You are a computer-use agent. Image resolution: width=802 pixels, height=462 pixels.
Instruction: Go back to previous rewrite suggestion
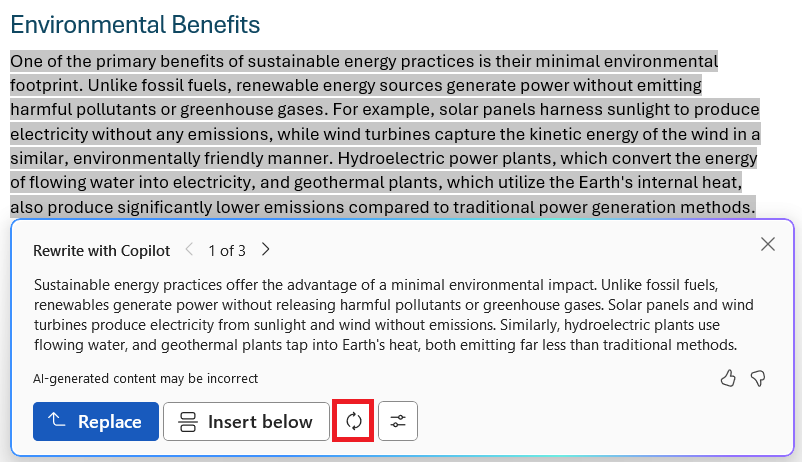[189, 250]
